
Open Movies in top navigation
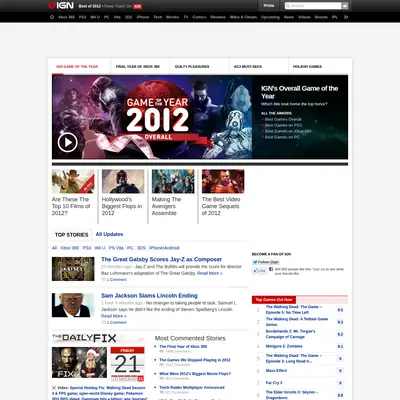click(172, 17)
